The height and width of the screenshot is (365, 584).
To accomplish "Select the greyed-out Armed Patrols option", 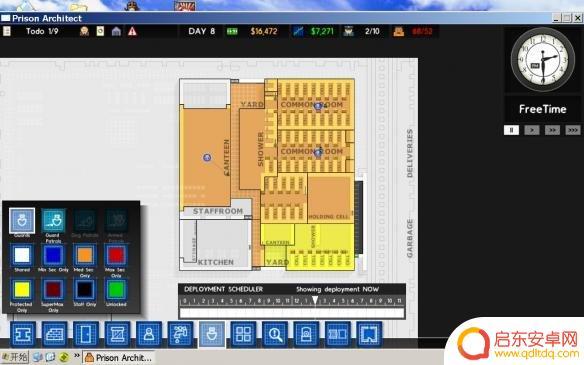I will pyautogui.click(x=116, y=220).
